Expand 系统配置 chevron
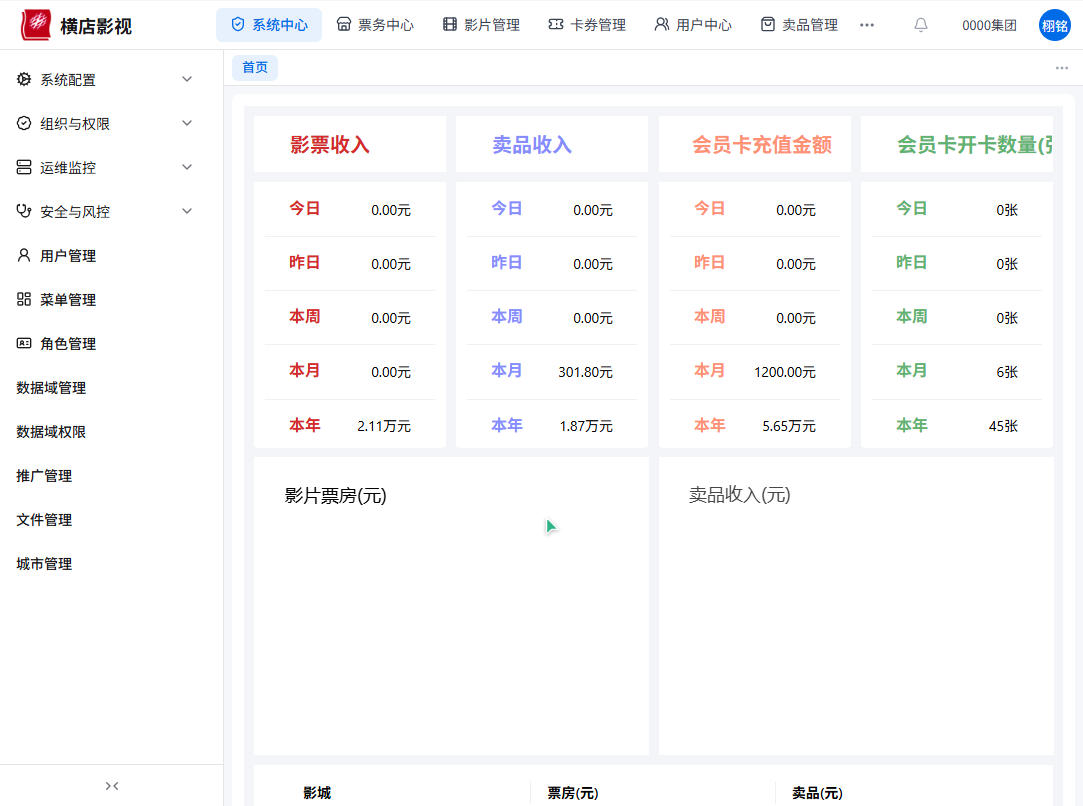 [x=187, y=79]
